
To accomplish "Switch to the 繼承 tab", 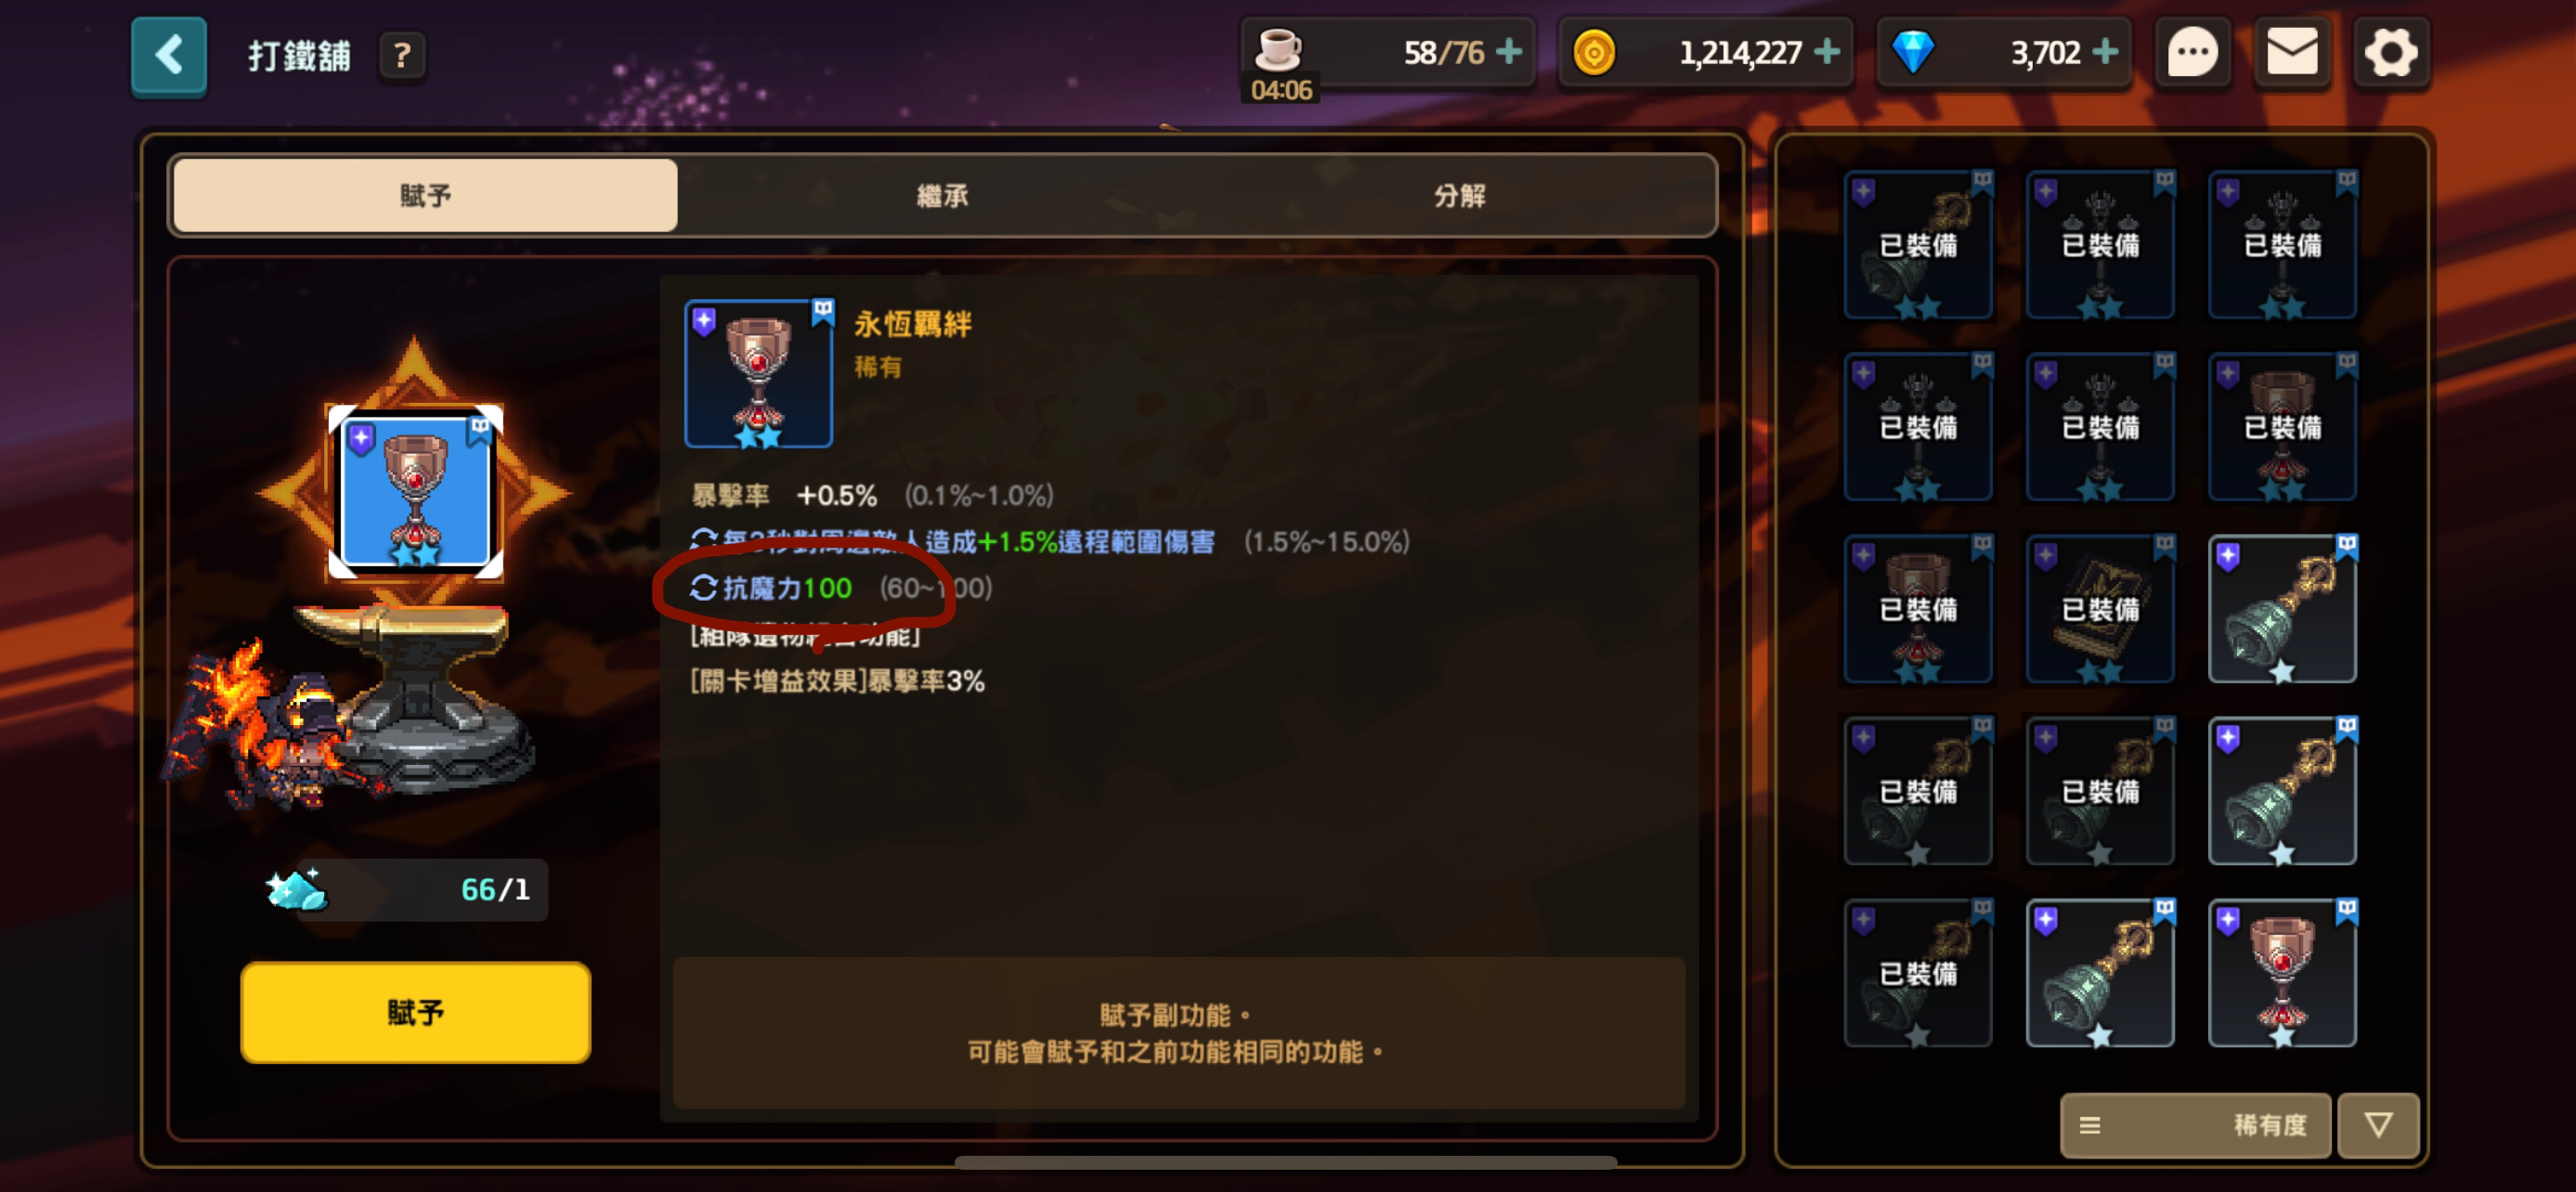I will (x=941, y=195).
